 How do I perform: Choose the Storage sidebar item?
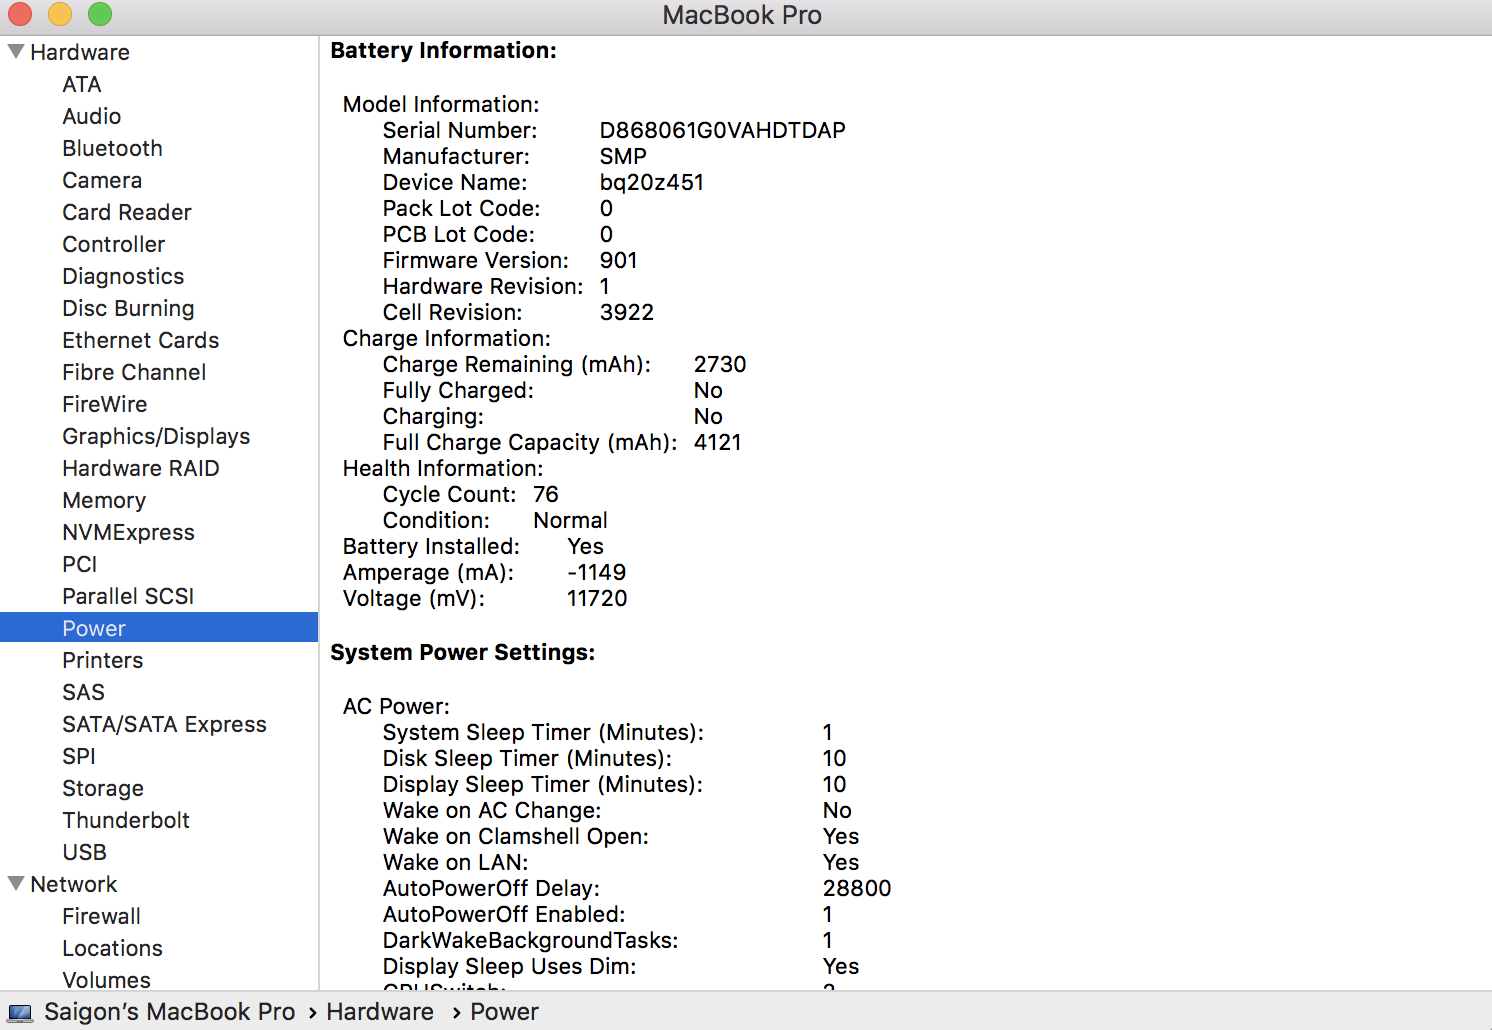(x=103, y=788)
